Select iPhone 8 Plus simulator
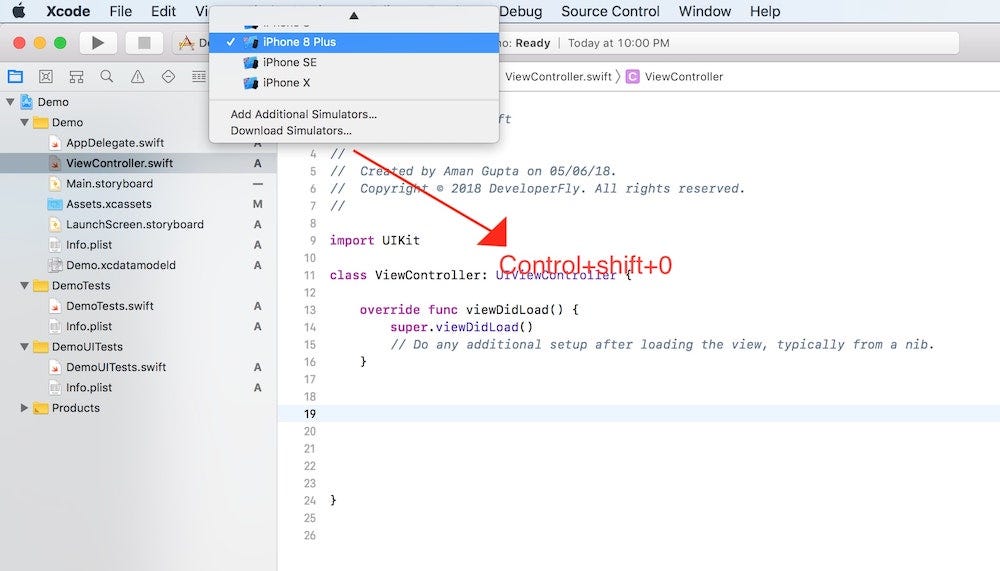This screenshot has height=571, width=1000. pyautogui.click(x=354, y=42)
